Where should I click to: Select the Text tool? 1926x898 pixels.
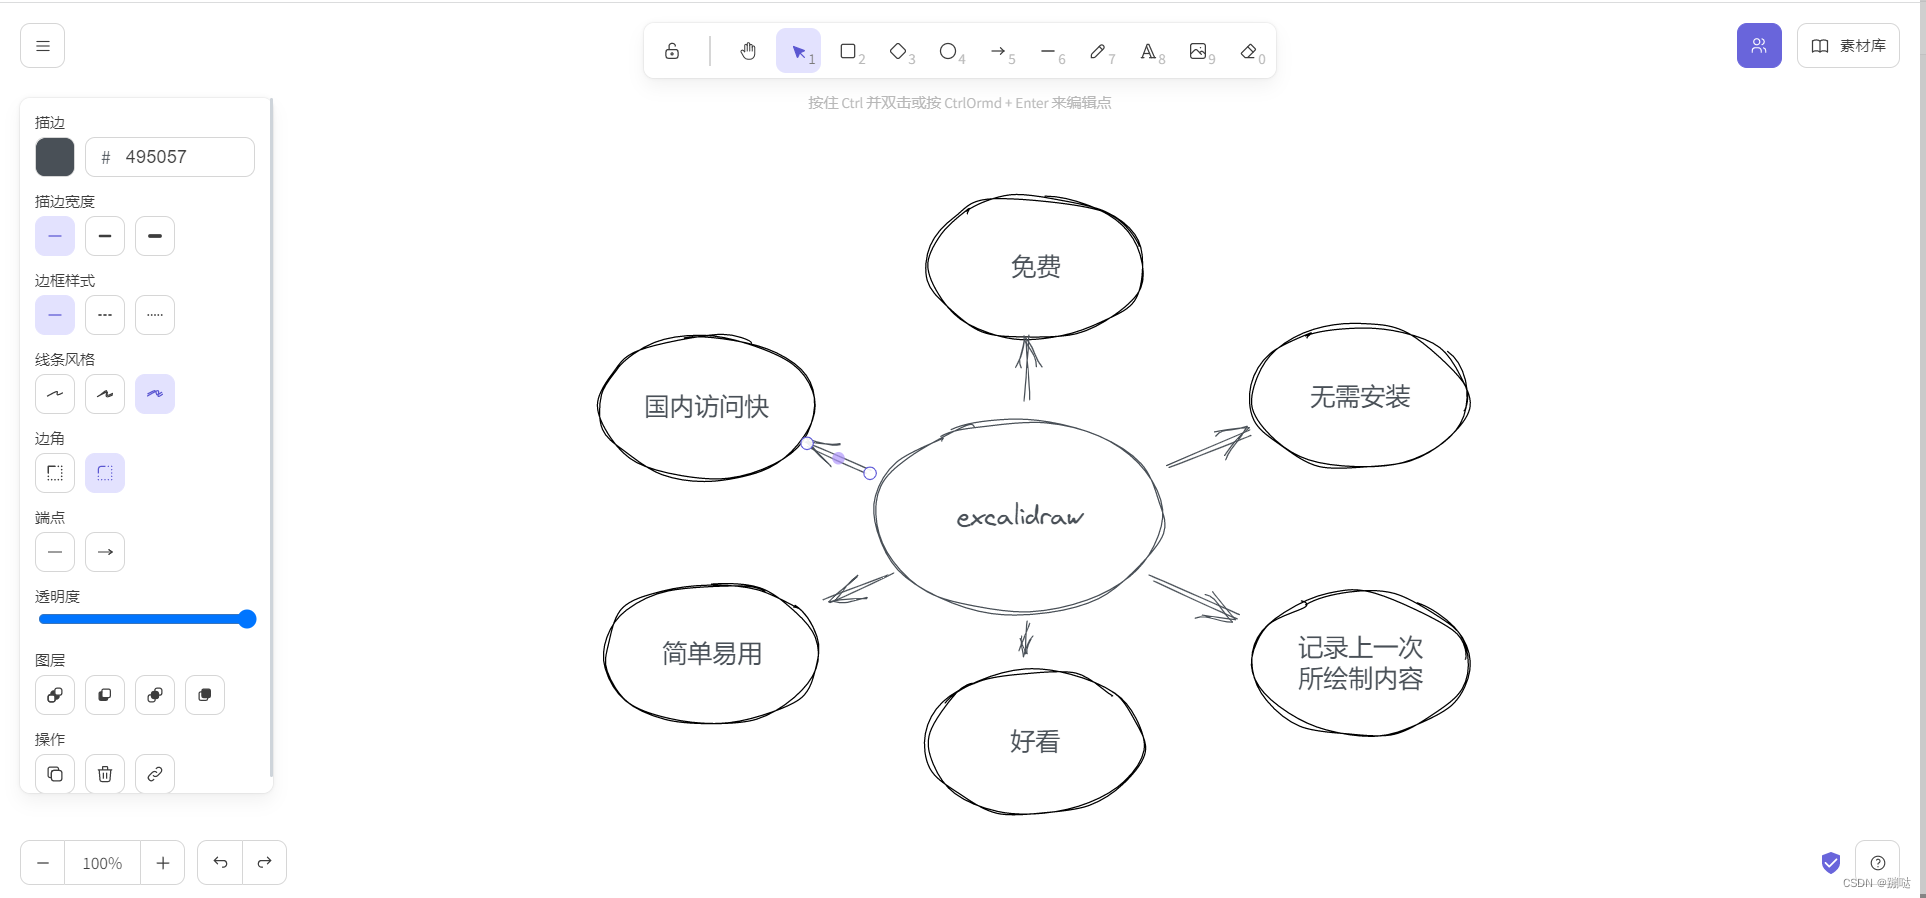[x=1148, y=51]
